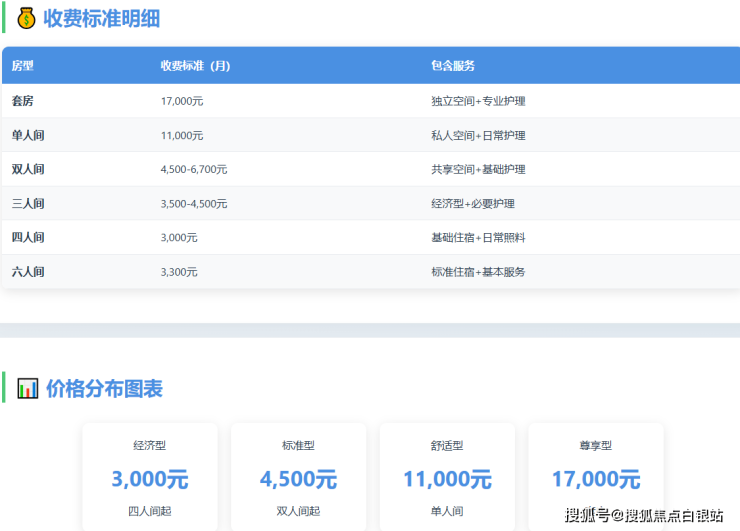Screen dimensions: 740x531
Task: Select the 四人间 row label
Action: (28, 237)
